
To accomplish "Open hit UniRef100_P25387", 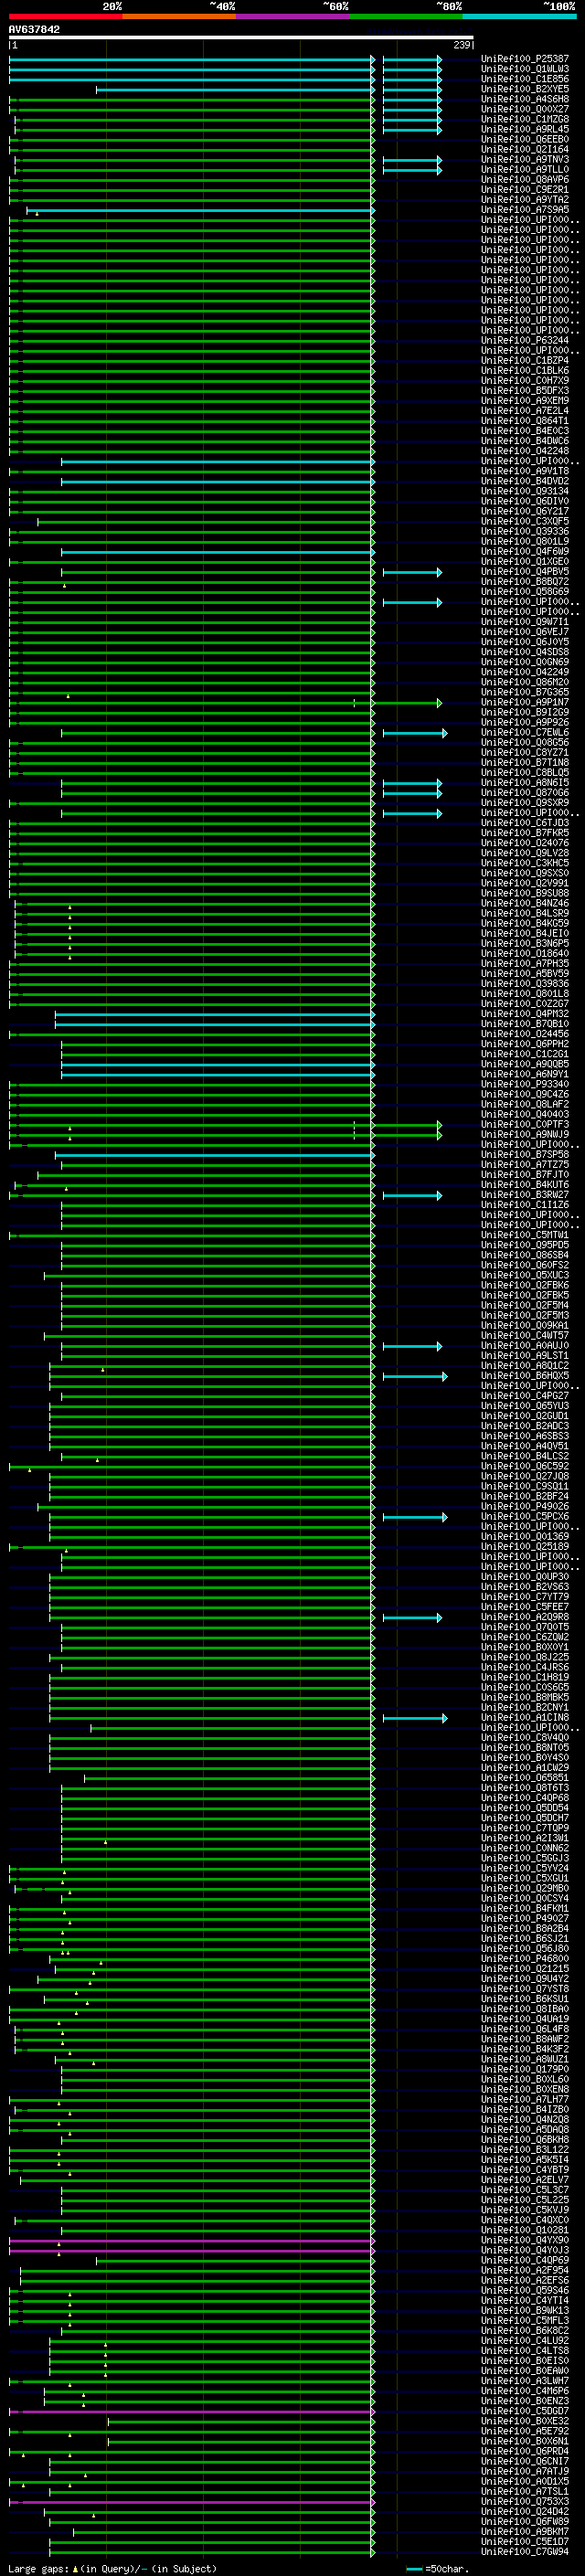I will pos(525,59).
